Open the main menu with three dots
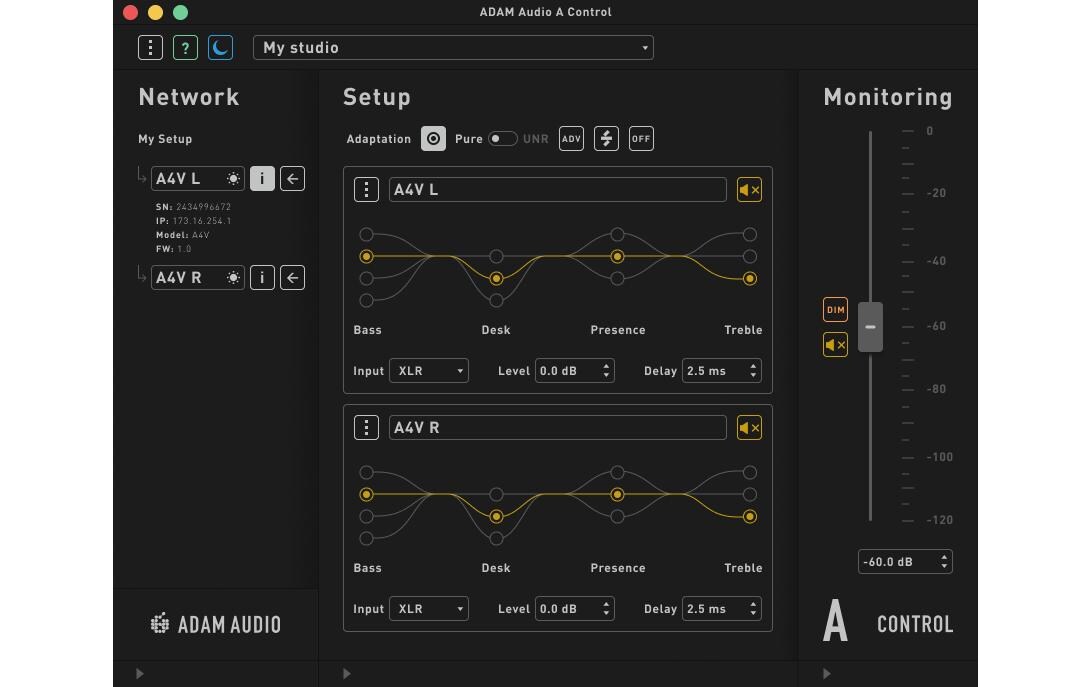 150,47
